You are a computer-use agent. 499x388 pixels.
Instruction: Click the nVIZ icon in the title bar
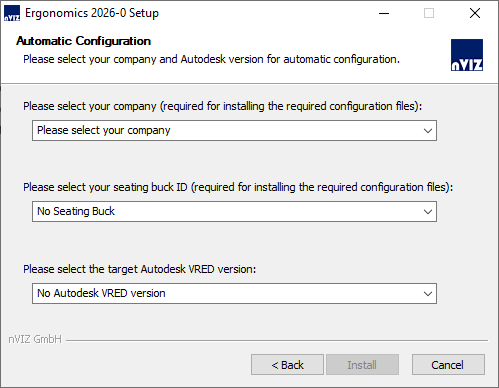(12, 13)
